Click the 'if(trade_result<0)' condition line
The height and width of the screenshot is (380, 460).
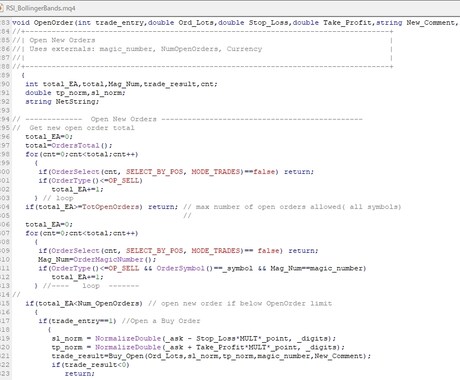(90, 365)
